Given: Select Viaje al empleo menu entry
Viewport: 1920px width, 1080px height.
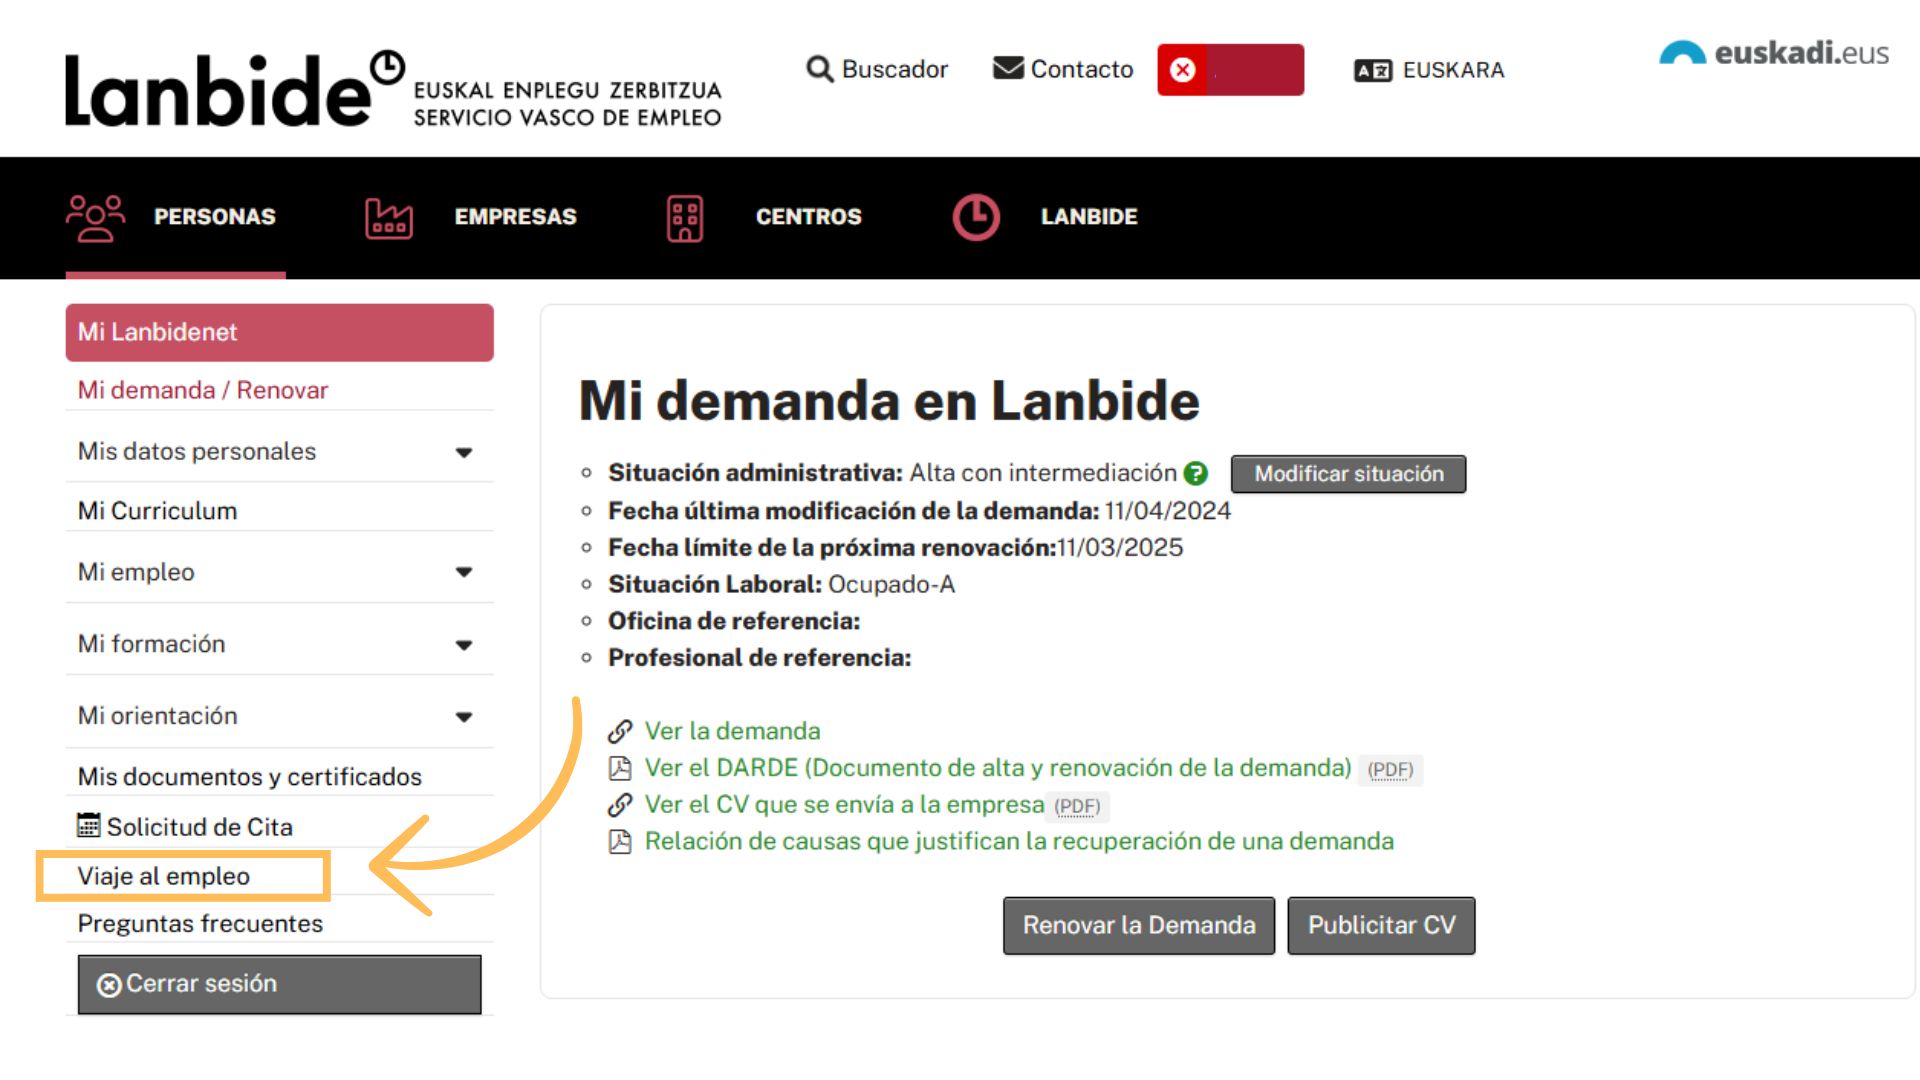Looking at the screenshot, I should pyautogui.click(x=164, y=876).
